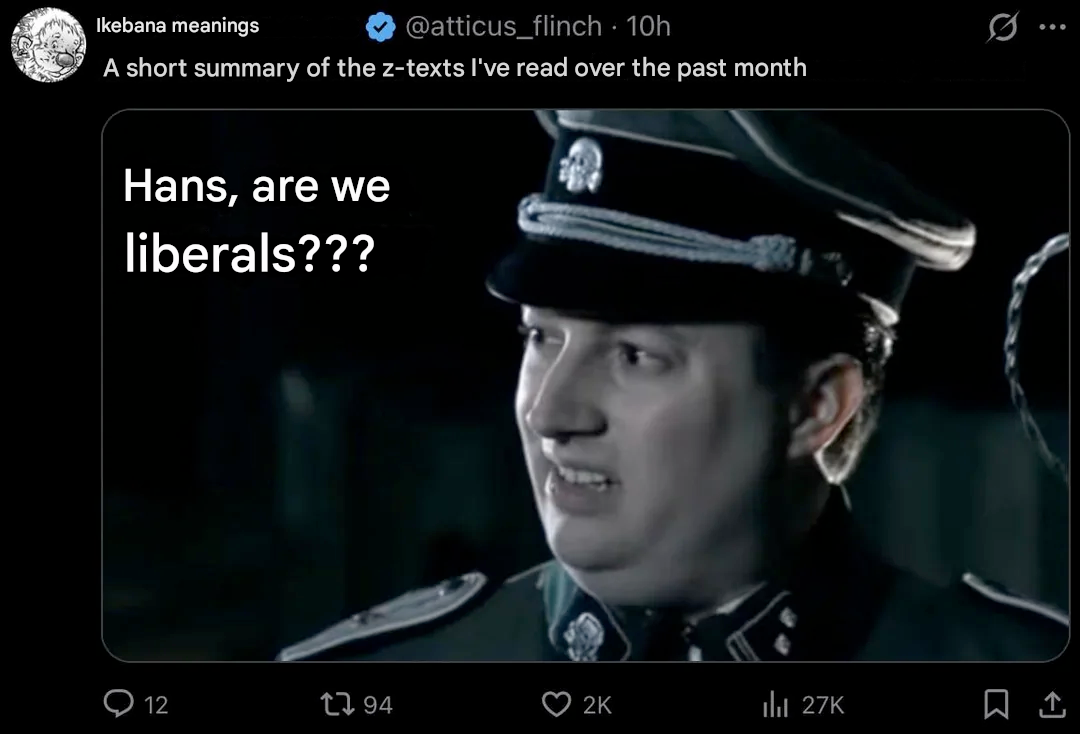Open the Ikebana meanings display name

pyautogui.click(x=178, y=25)
